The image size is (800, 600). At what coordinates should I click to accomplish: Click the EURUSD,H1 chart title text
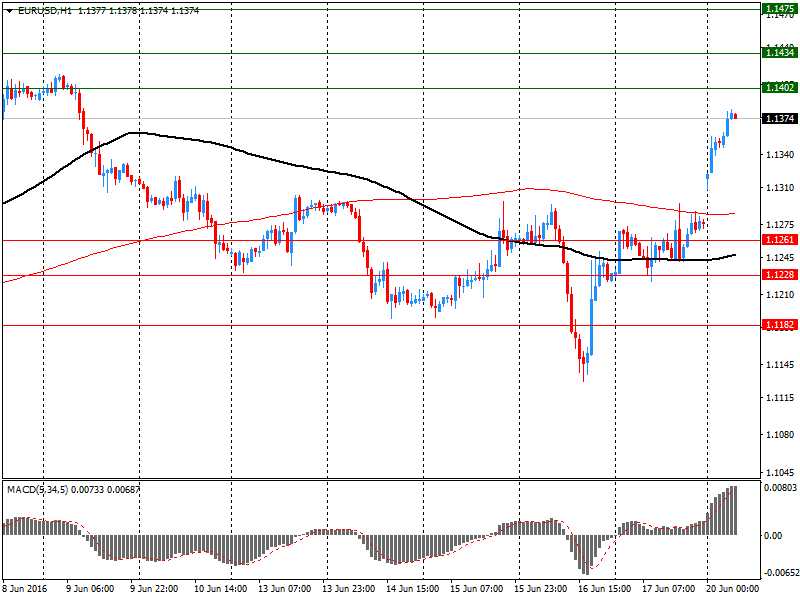(x=45, y=11)
